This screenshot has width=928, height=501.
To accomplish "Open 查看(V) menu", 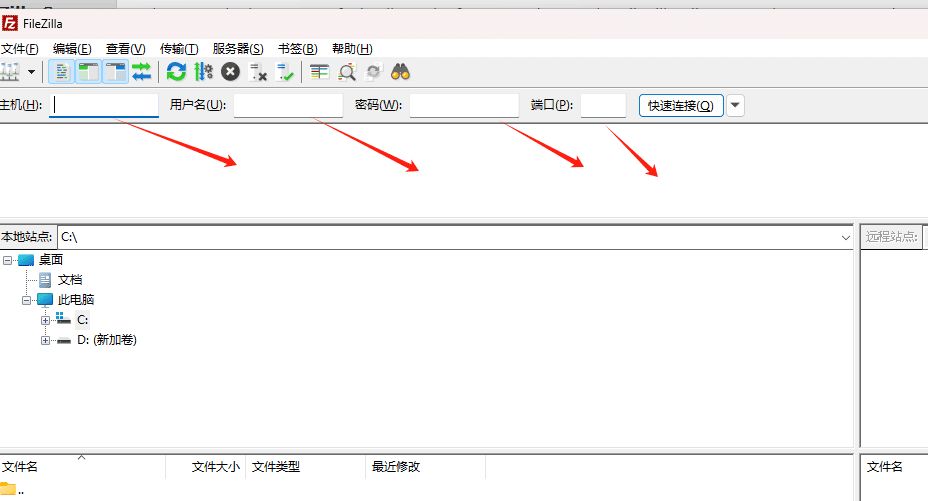I will (x=125, y=49).
